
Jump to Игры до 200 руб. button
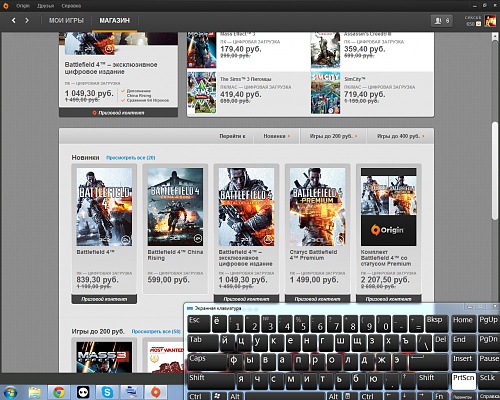click(x=333, y=136)
